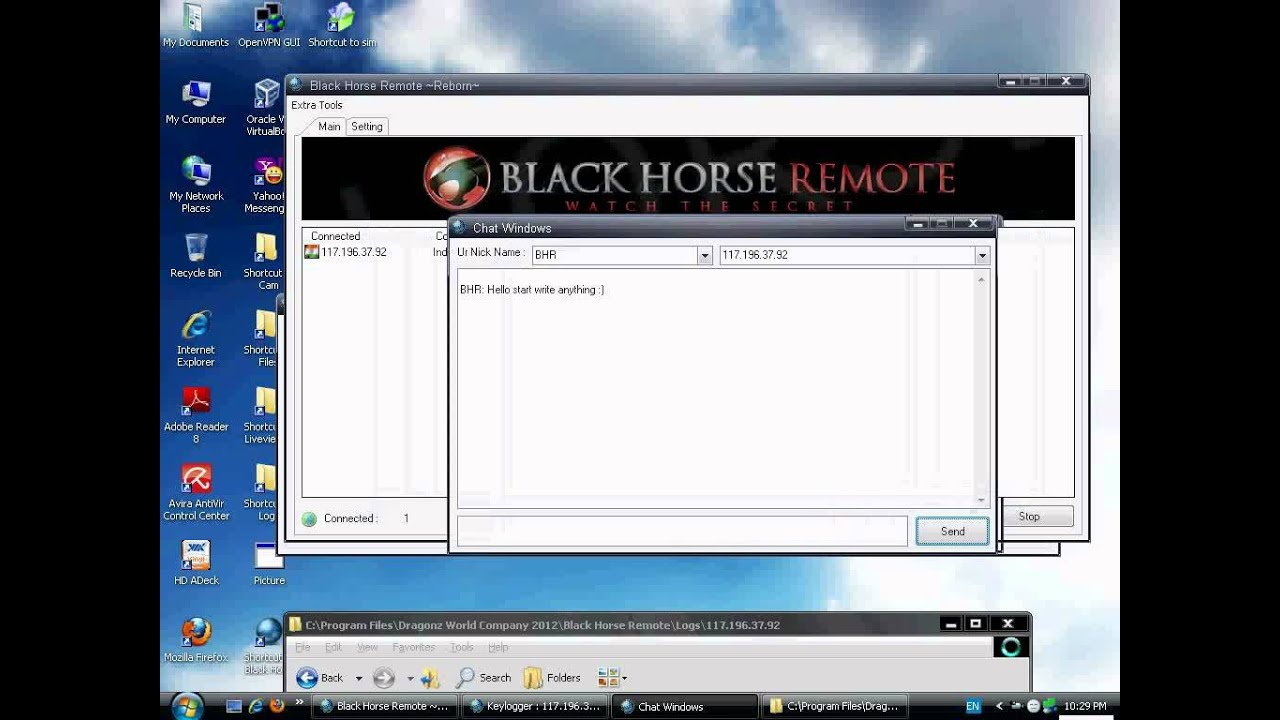The width and height of the screenshot is (1280, 720).
Task: Open the Edit menu in Explorer
Action: click(x=333, y=647)
